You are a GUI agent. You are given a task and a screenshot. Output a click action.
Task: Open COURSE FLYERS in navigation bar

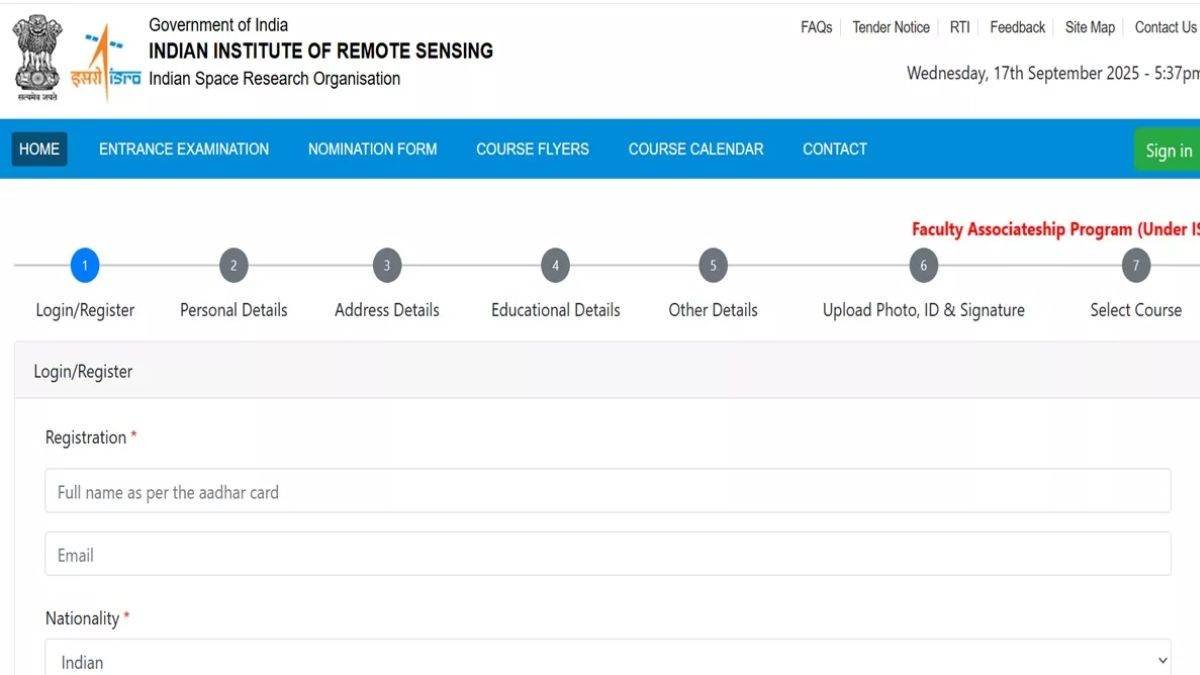click(x=532, y=149)
